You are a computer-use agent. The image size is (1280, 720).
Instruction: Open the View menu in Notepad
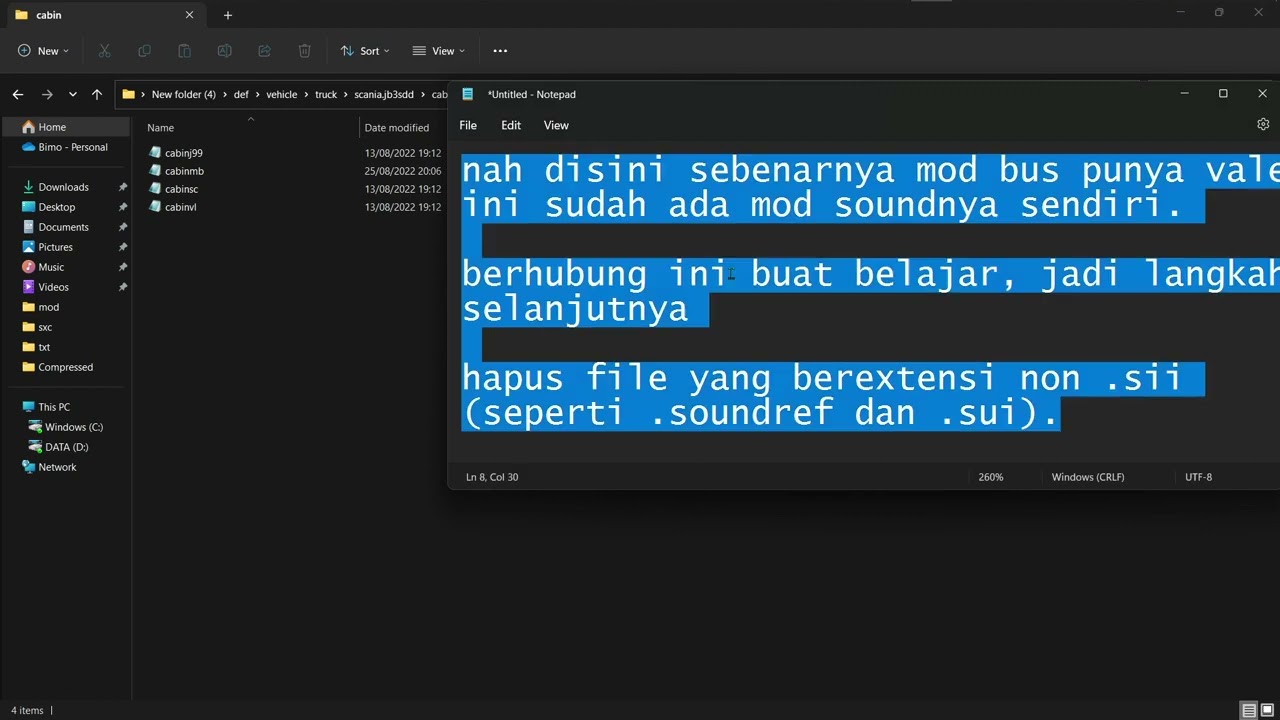[x=556, y=125]
